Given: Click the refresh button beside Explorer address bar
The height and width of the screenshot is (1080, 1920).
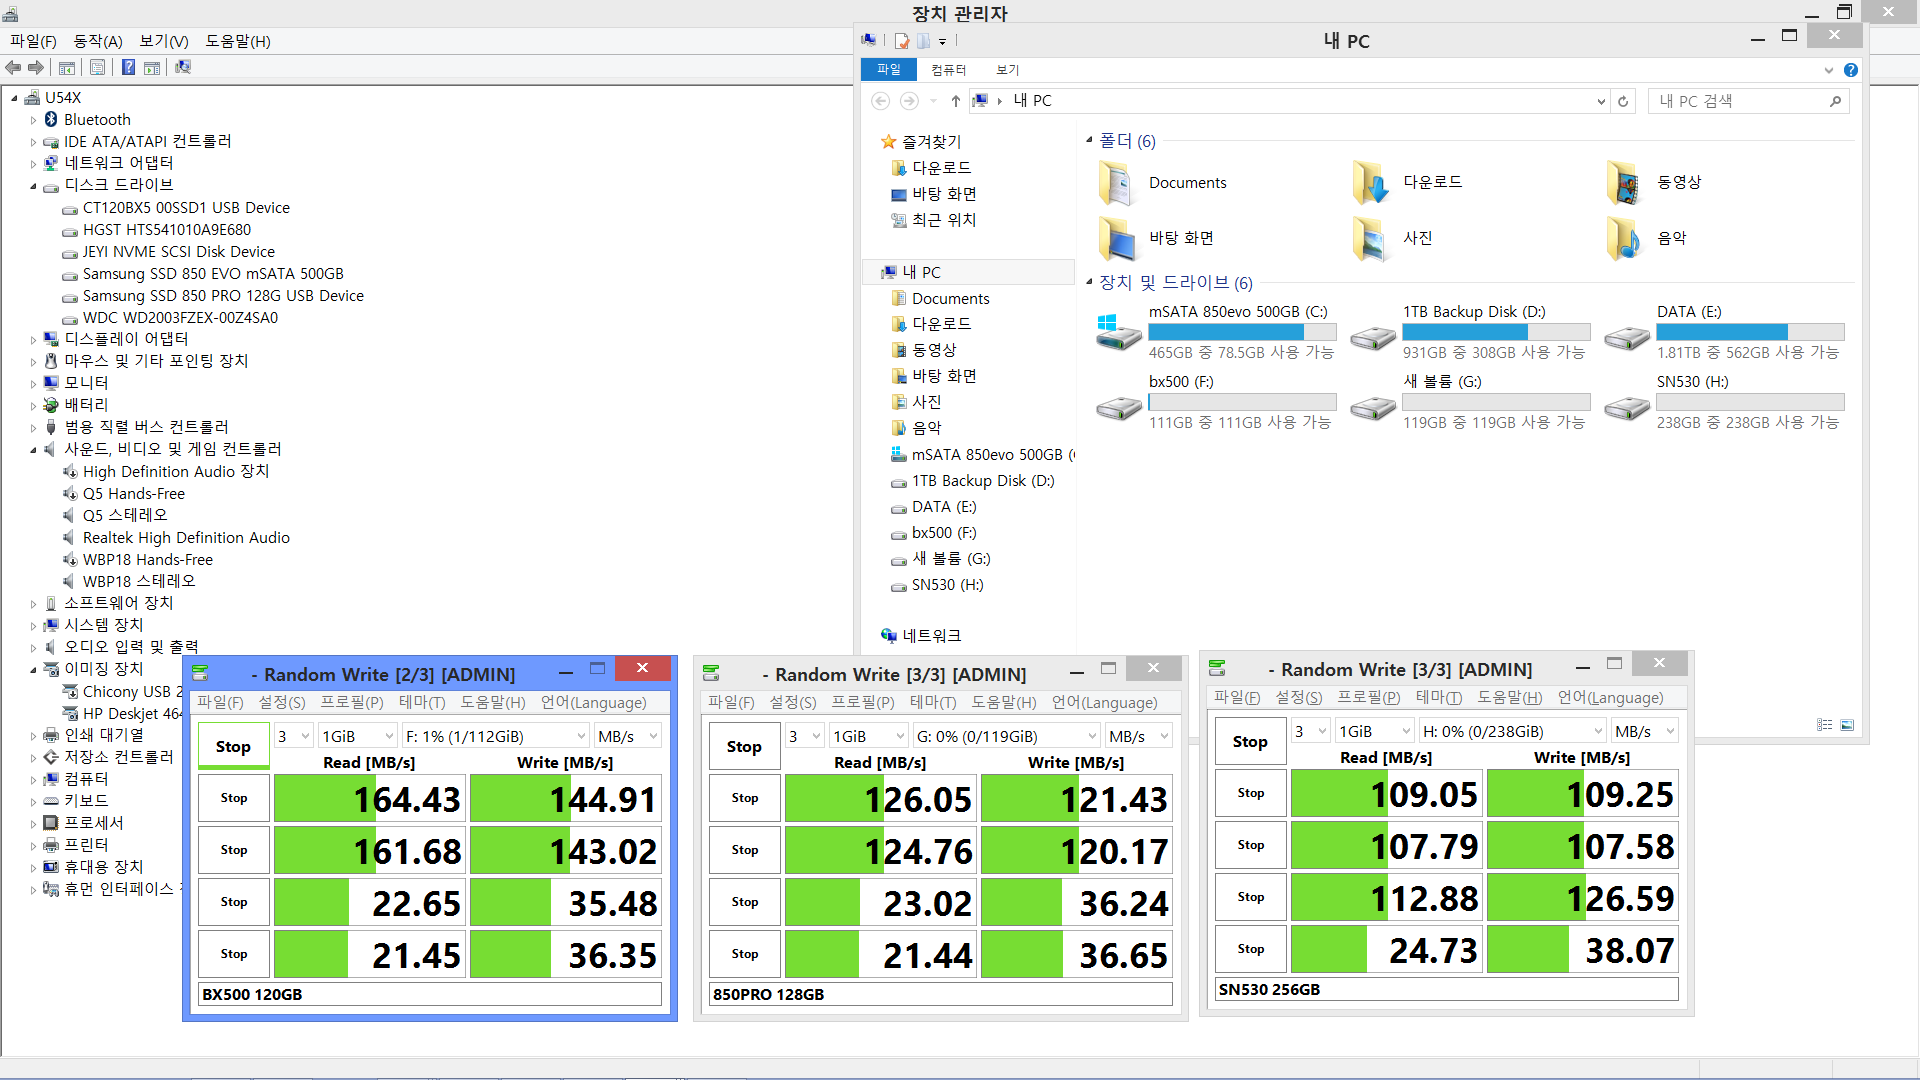Looking at the screenshot, I should (x=1623, y=101).
